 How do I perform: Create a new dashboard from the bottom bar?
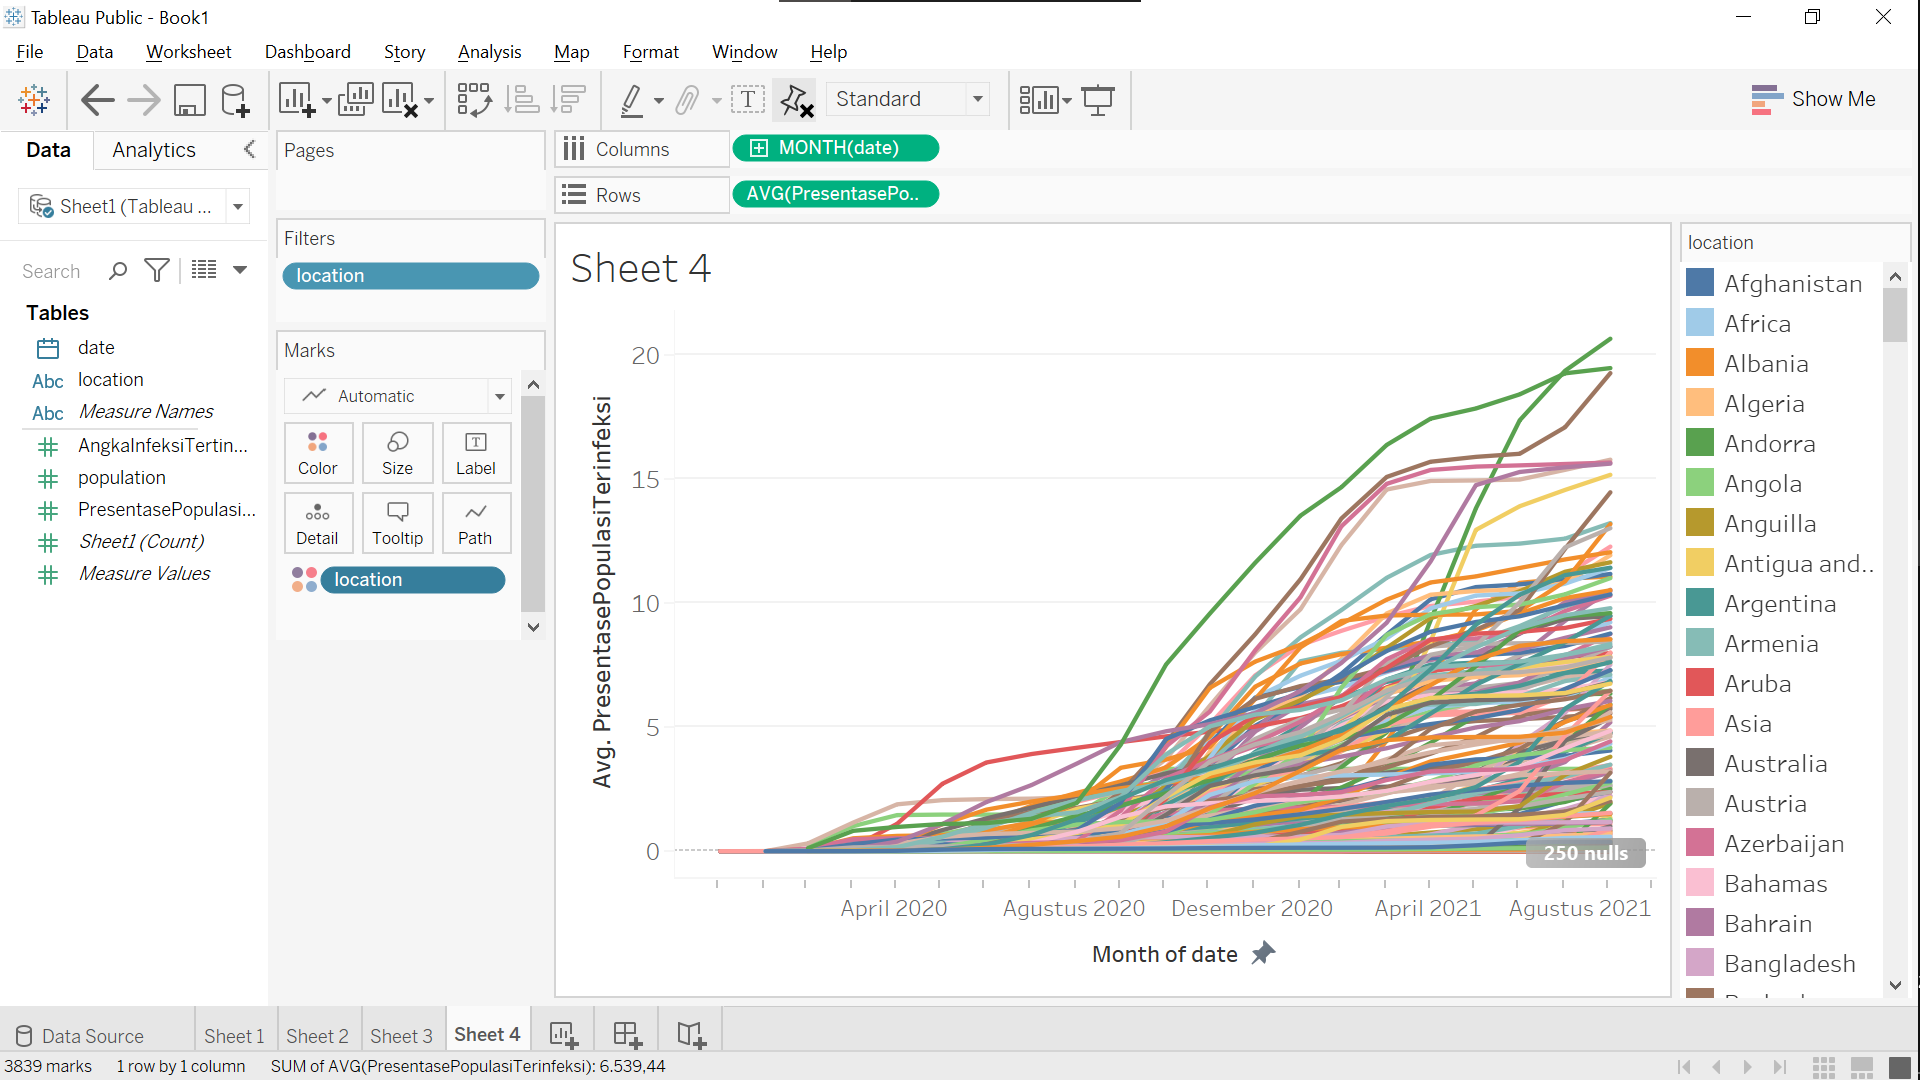(x=626, y=1035)
